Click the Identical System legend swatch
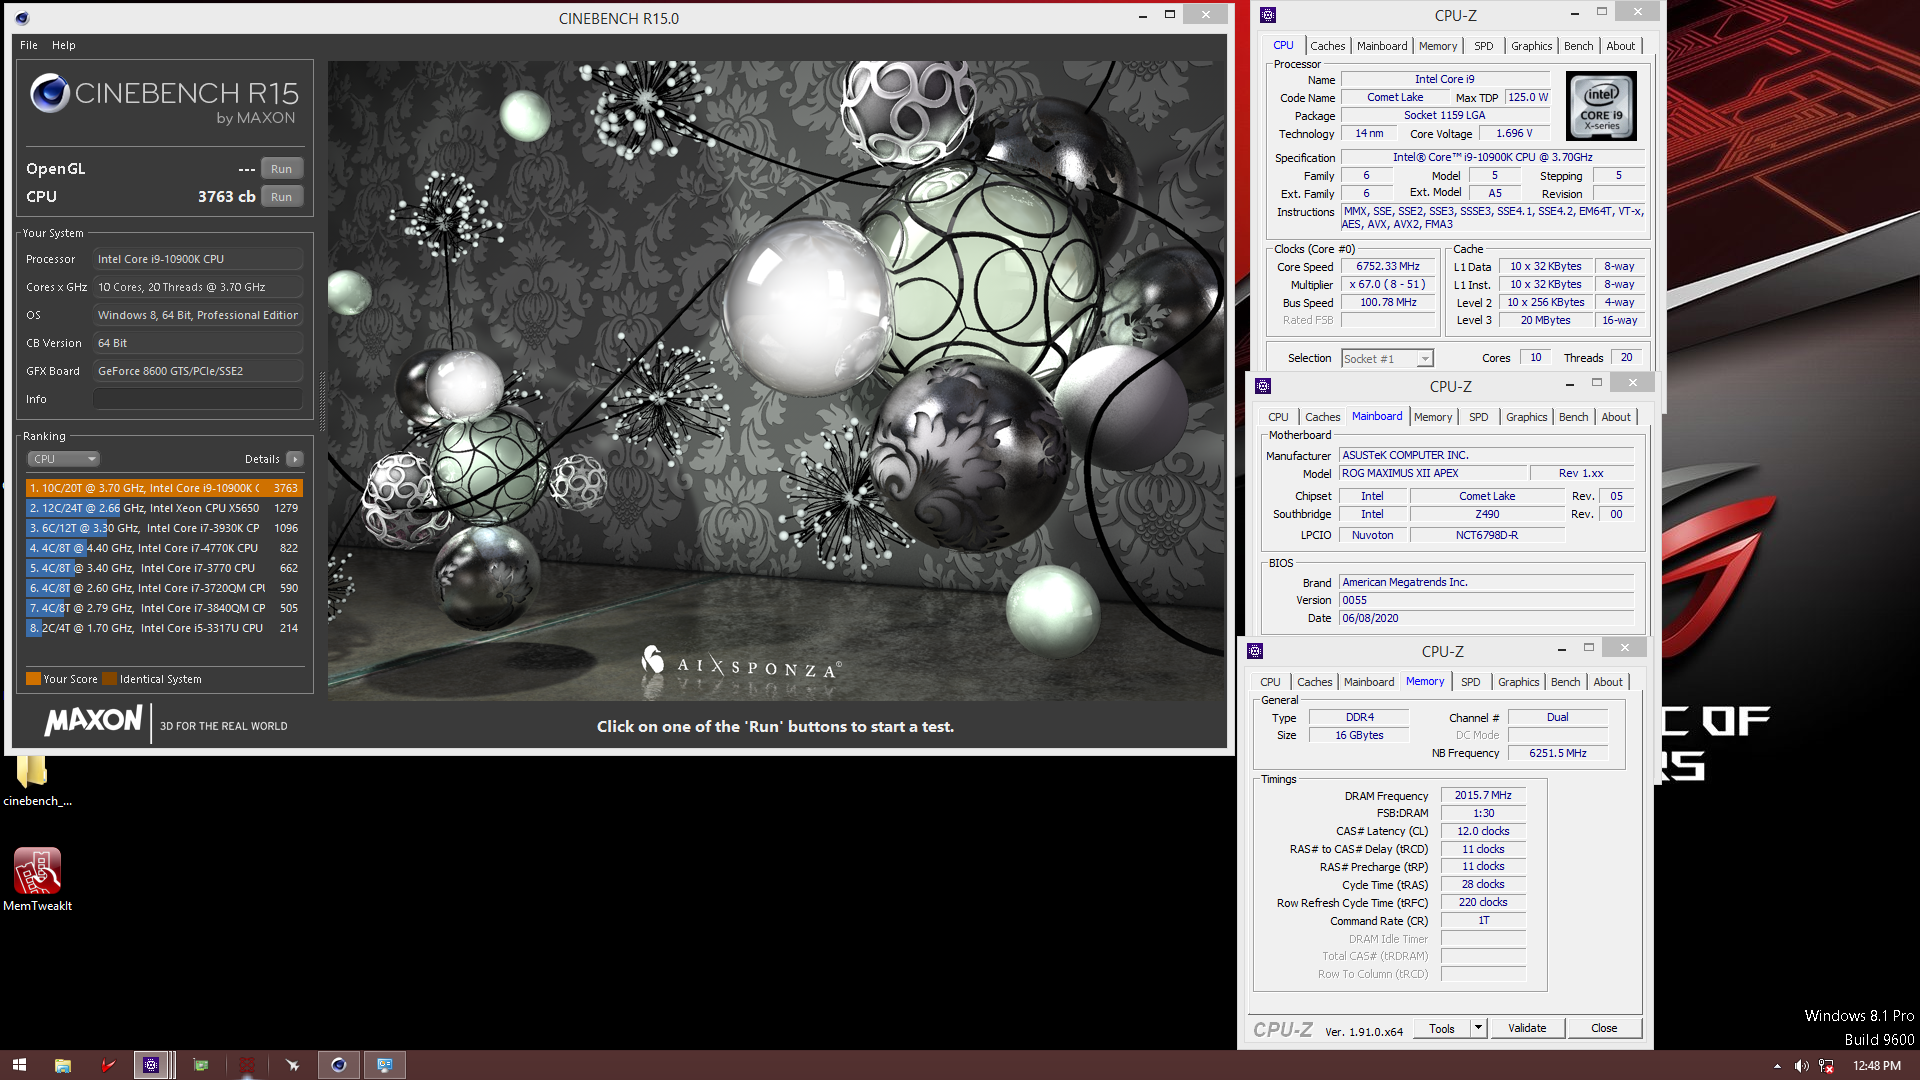The height and width of the screenshot is (1080, 1920). point(110,679)
